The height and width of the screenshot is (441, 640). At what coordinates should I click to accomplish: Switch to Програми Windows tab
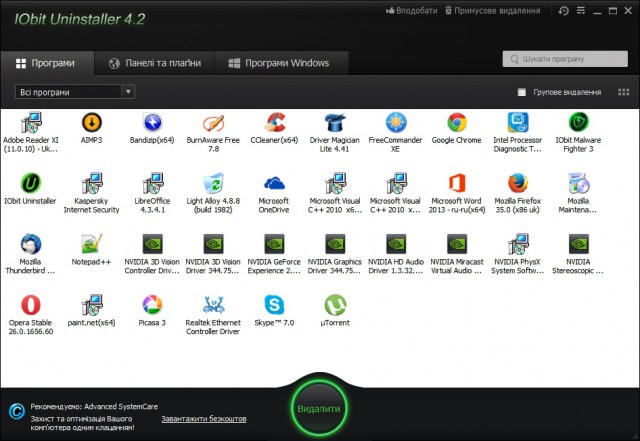(282, 63)
